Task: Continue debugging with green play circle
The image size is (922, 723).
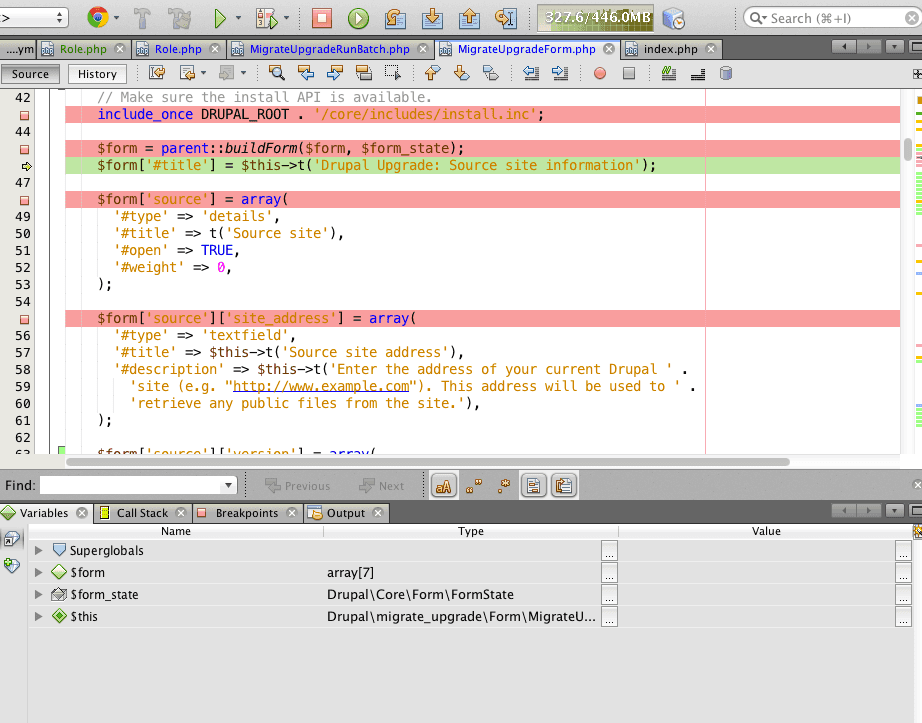Action: pyautogui.click(x=358, y=18)
